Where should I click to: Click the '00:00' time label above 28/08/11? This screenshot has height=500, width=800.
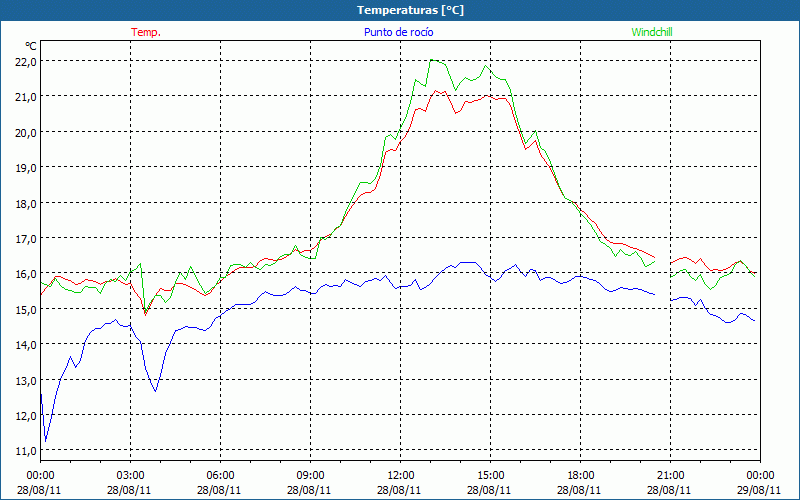click(40, 476)
